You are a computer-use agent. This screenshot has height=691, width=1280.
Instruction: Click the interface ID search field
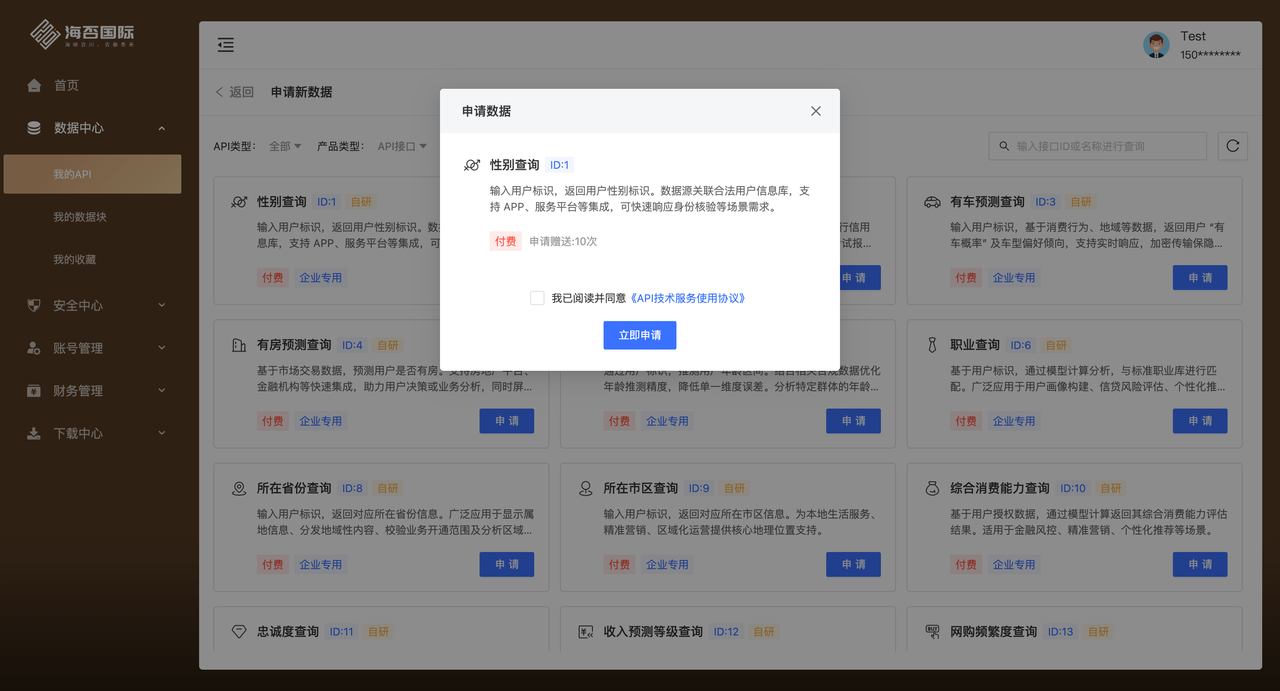click(x=1097, y=146)
